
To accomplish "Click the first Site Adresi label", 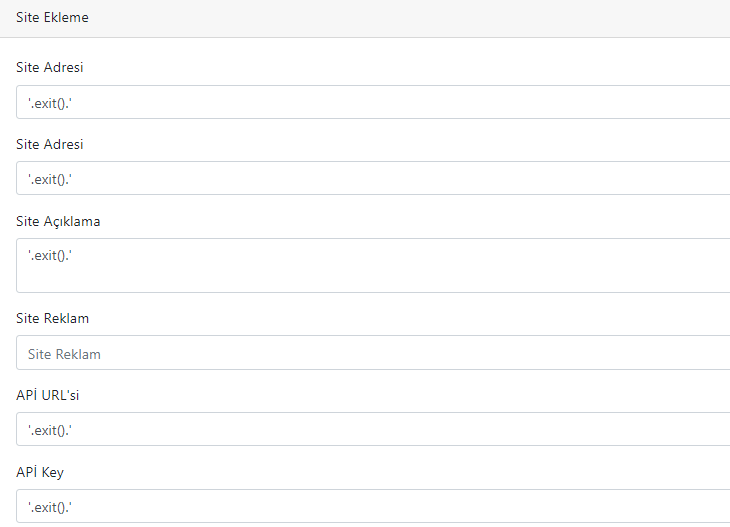I will (50, 68).
